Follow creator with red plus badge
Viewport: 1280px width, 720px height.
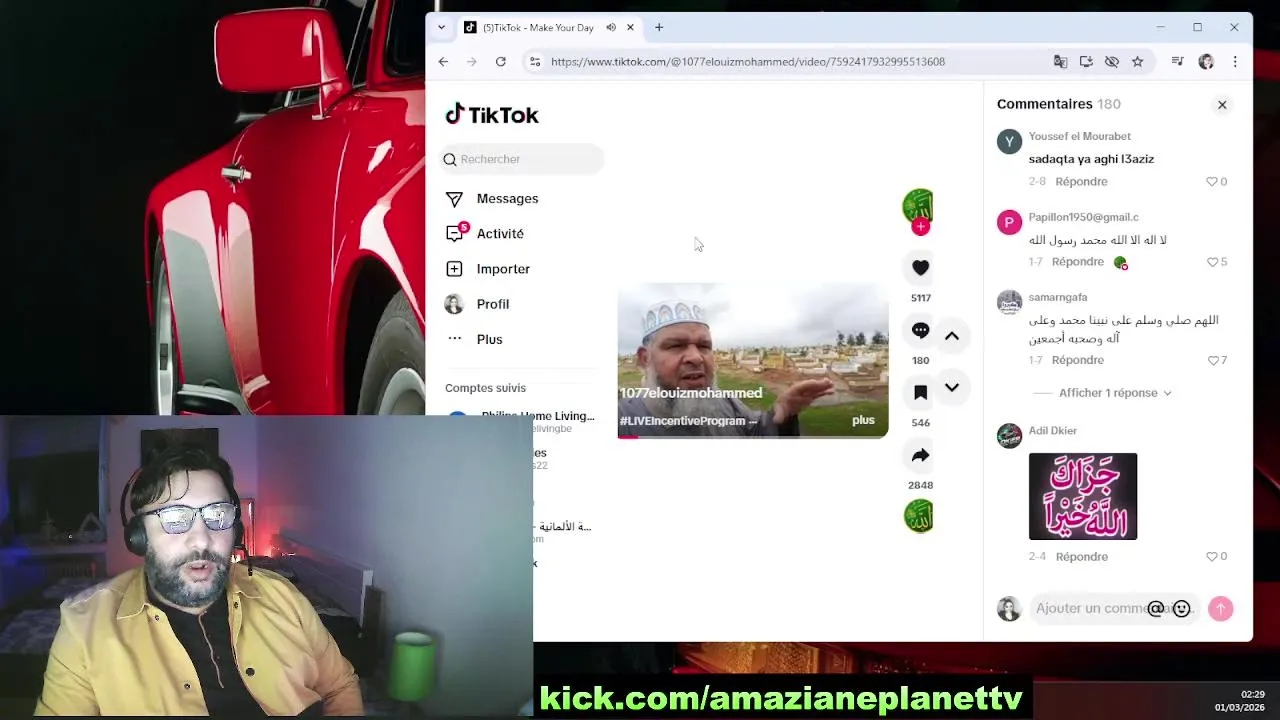click(920, 227)
